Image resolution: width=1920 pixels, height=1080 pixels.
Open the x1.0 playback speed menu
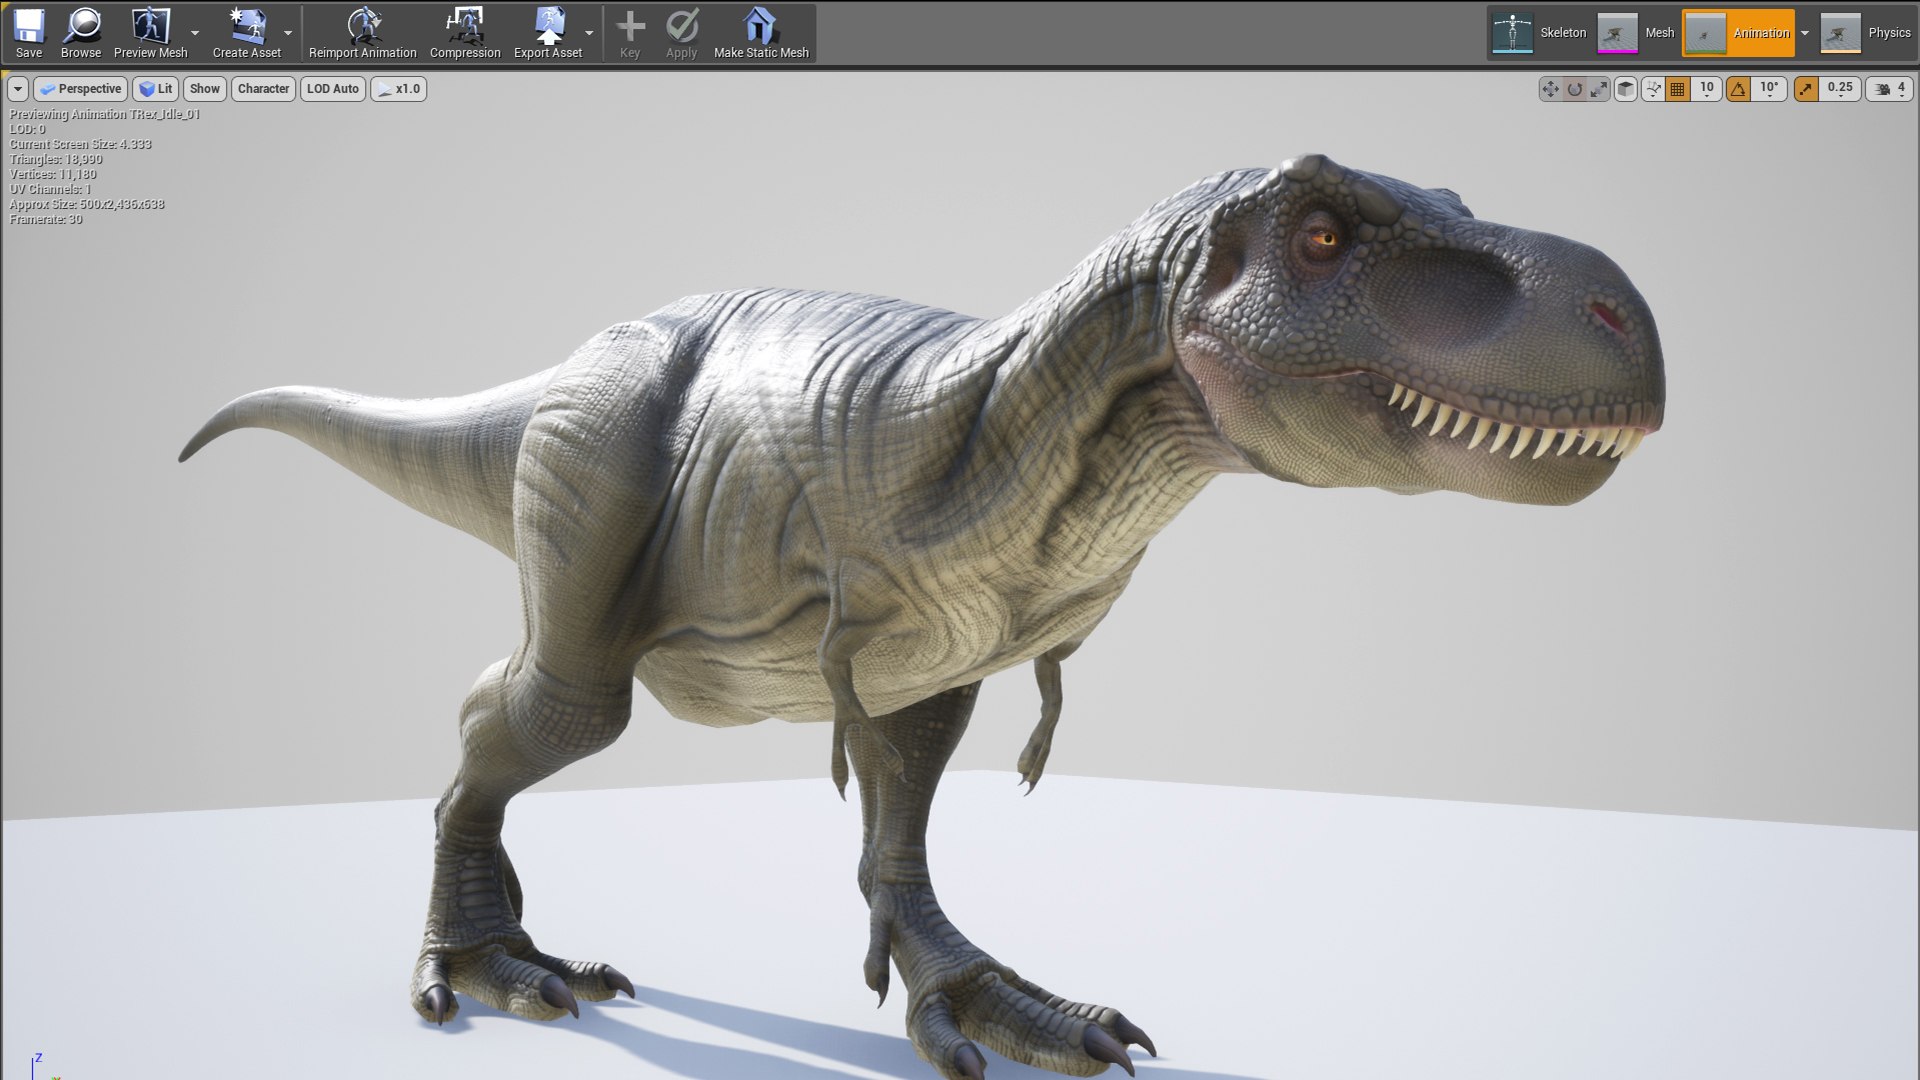pyautogui.click(x=399, y=89)
